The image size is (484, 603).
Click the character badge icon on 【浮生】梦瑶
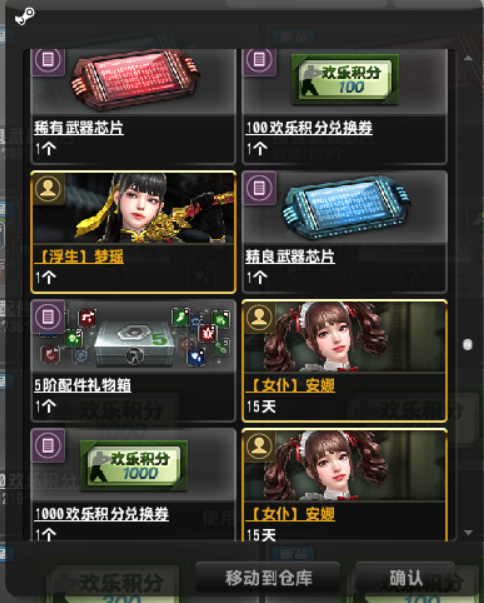tap(48, 188)
